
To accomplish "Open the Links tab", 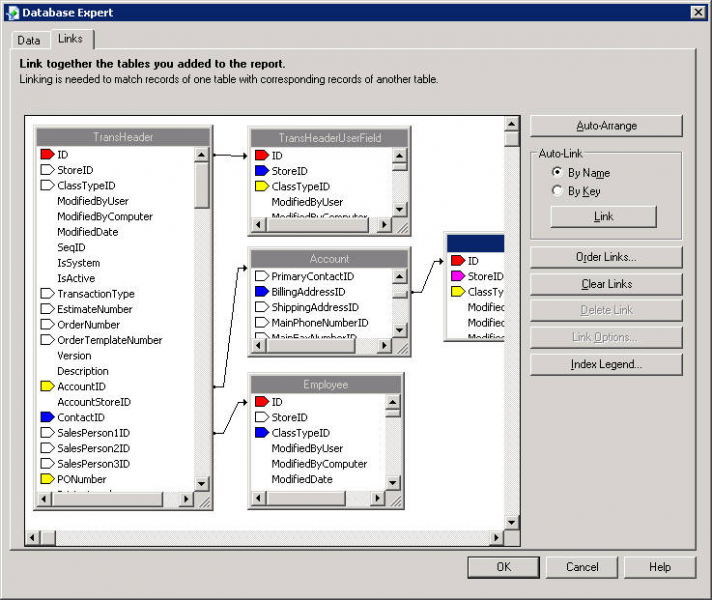I will (x=70, y=39).
